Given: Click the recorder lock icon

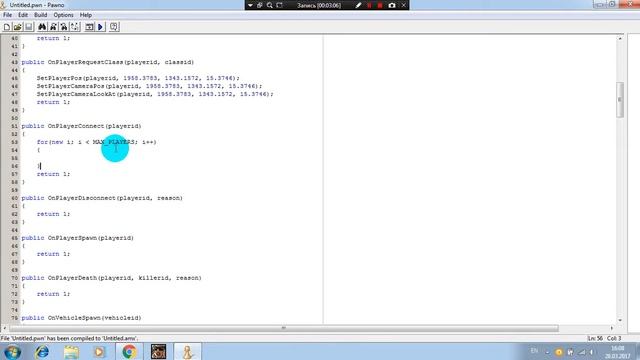Looking at the screenshot, I should [260, 5].
